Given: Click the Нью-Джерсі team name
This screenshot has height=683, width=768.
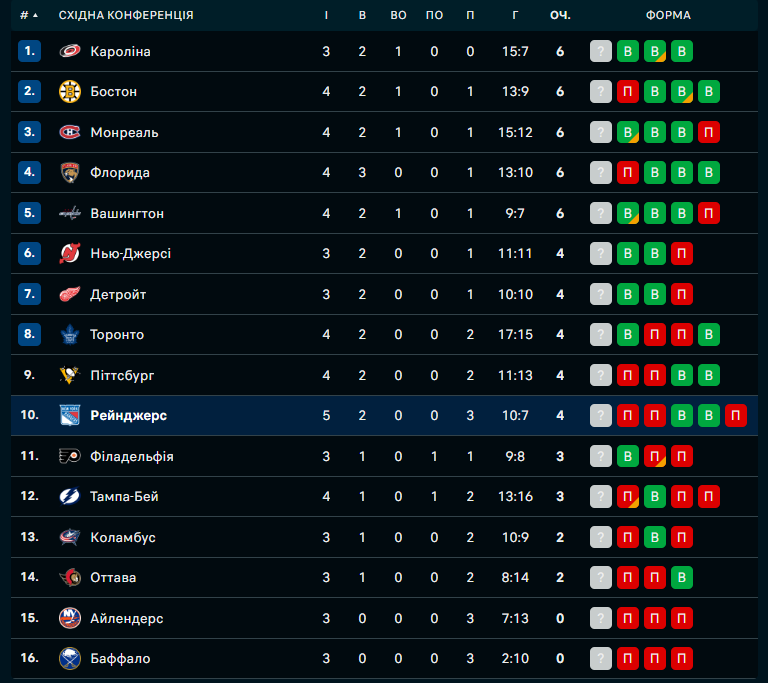Looking at the screenshot, I should 130,254.
